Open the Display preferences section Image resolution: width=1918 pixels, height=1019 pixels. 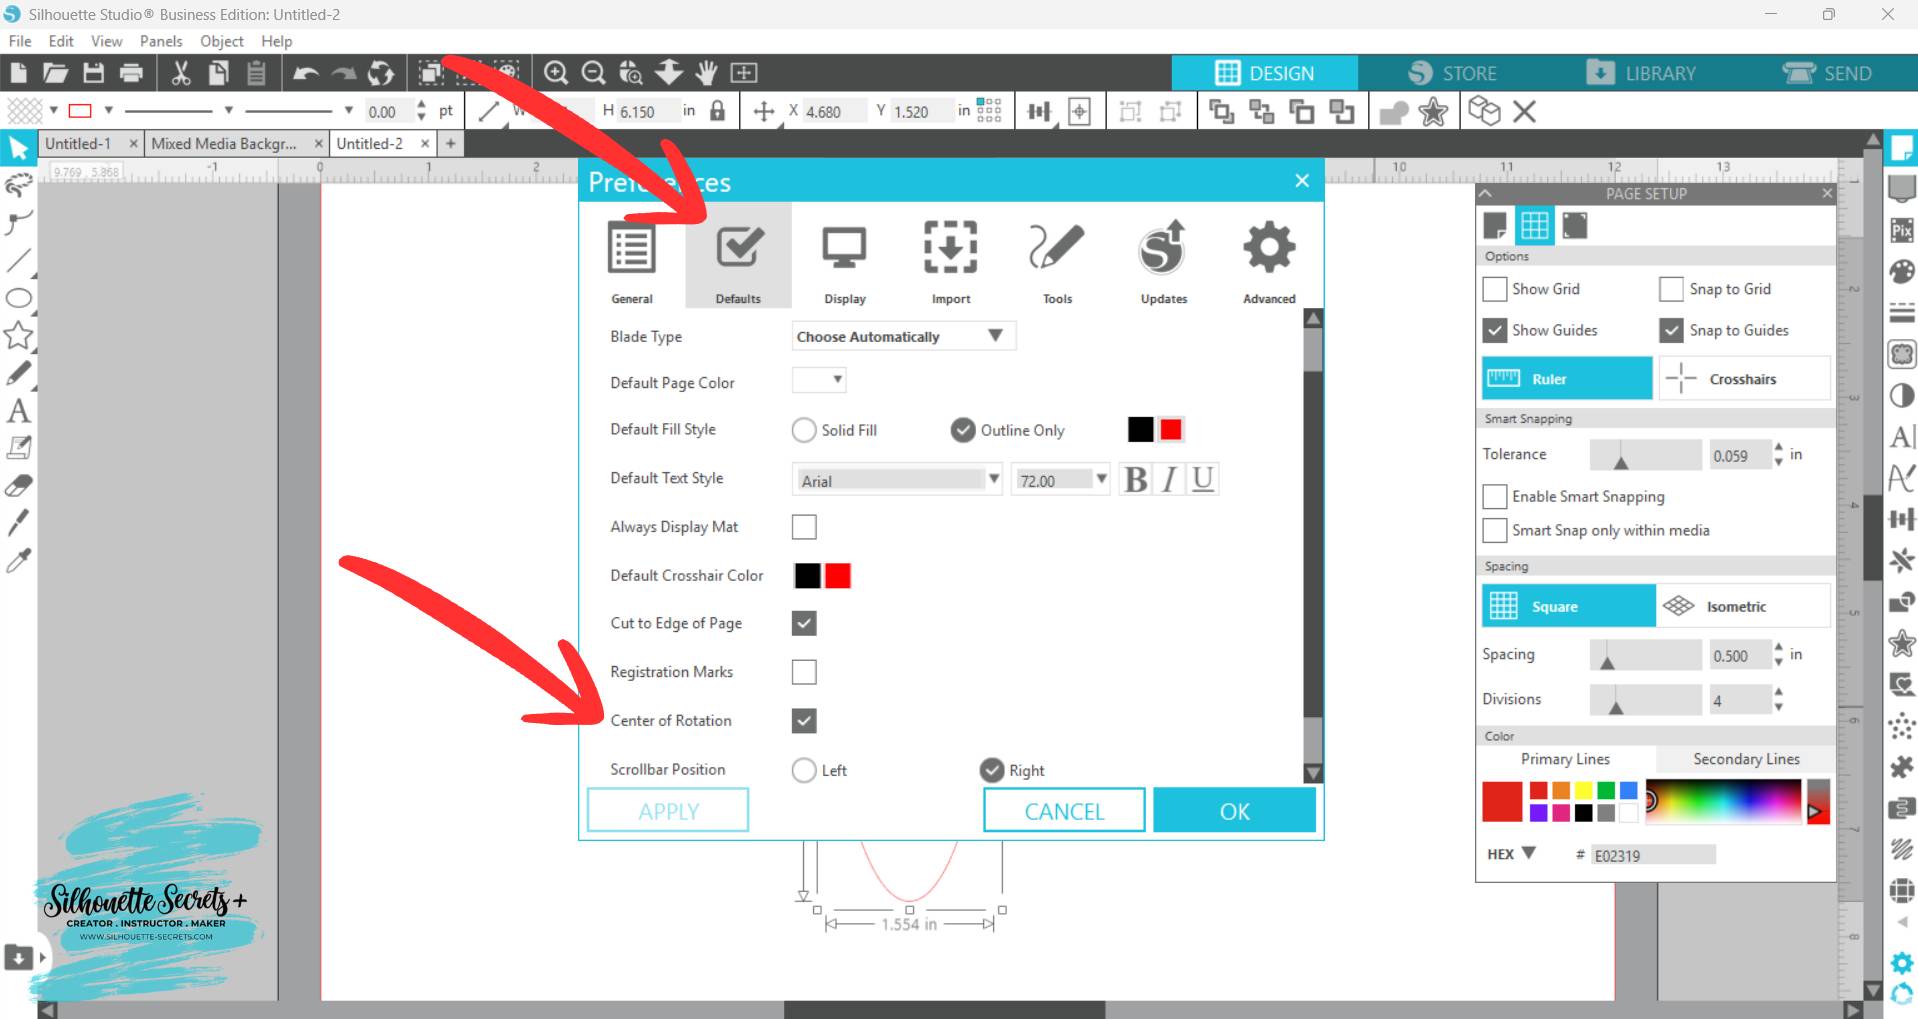(x=844, y=259)
